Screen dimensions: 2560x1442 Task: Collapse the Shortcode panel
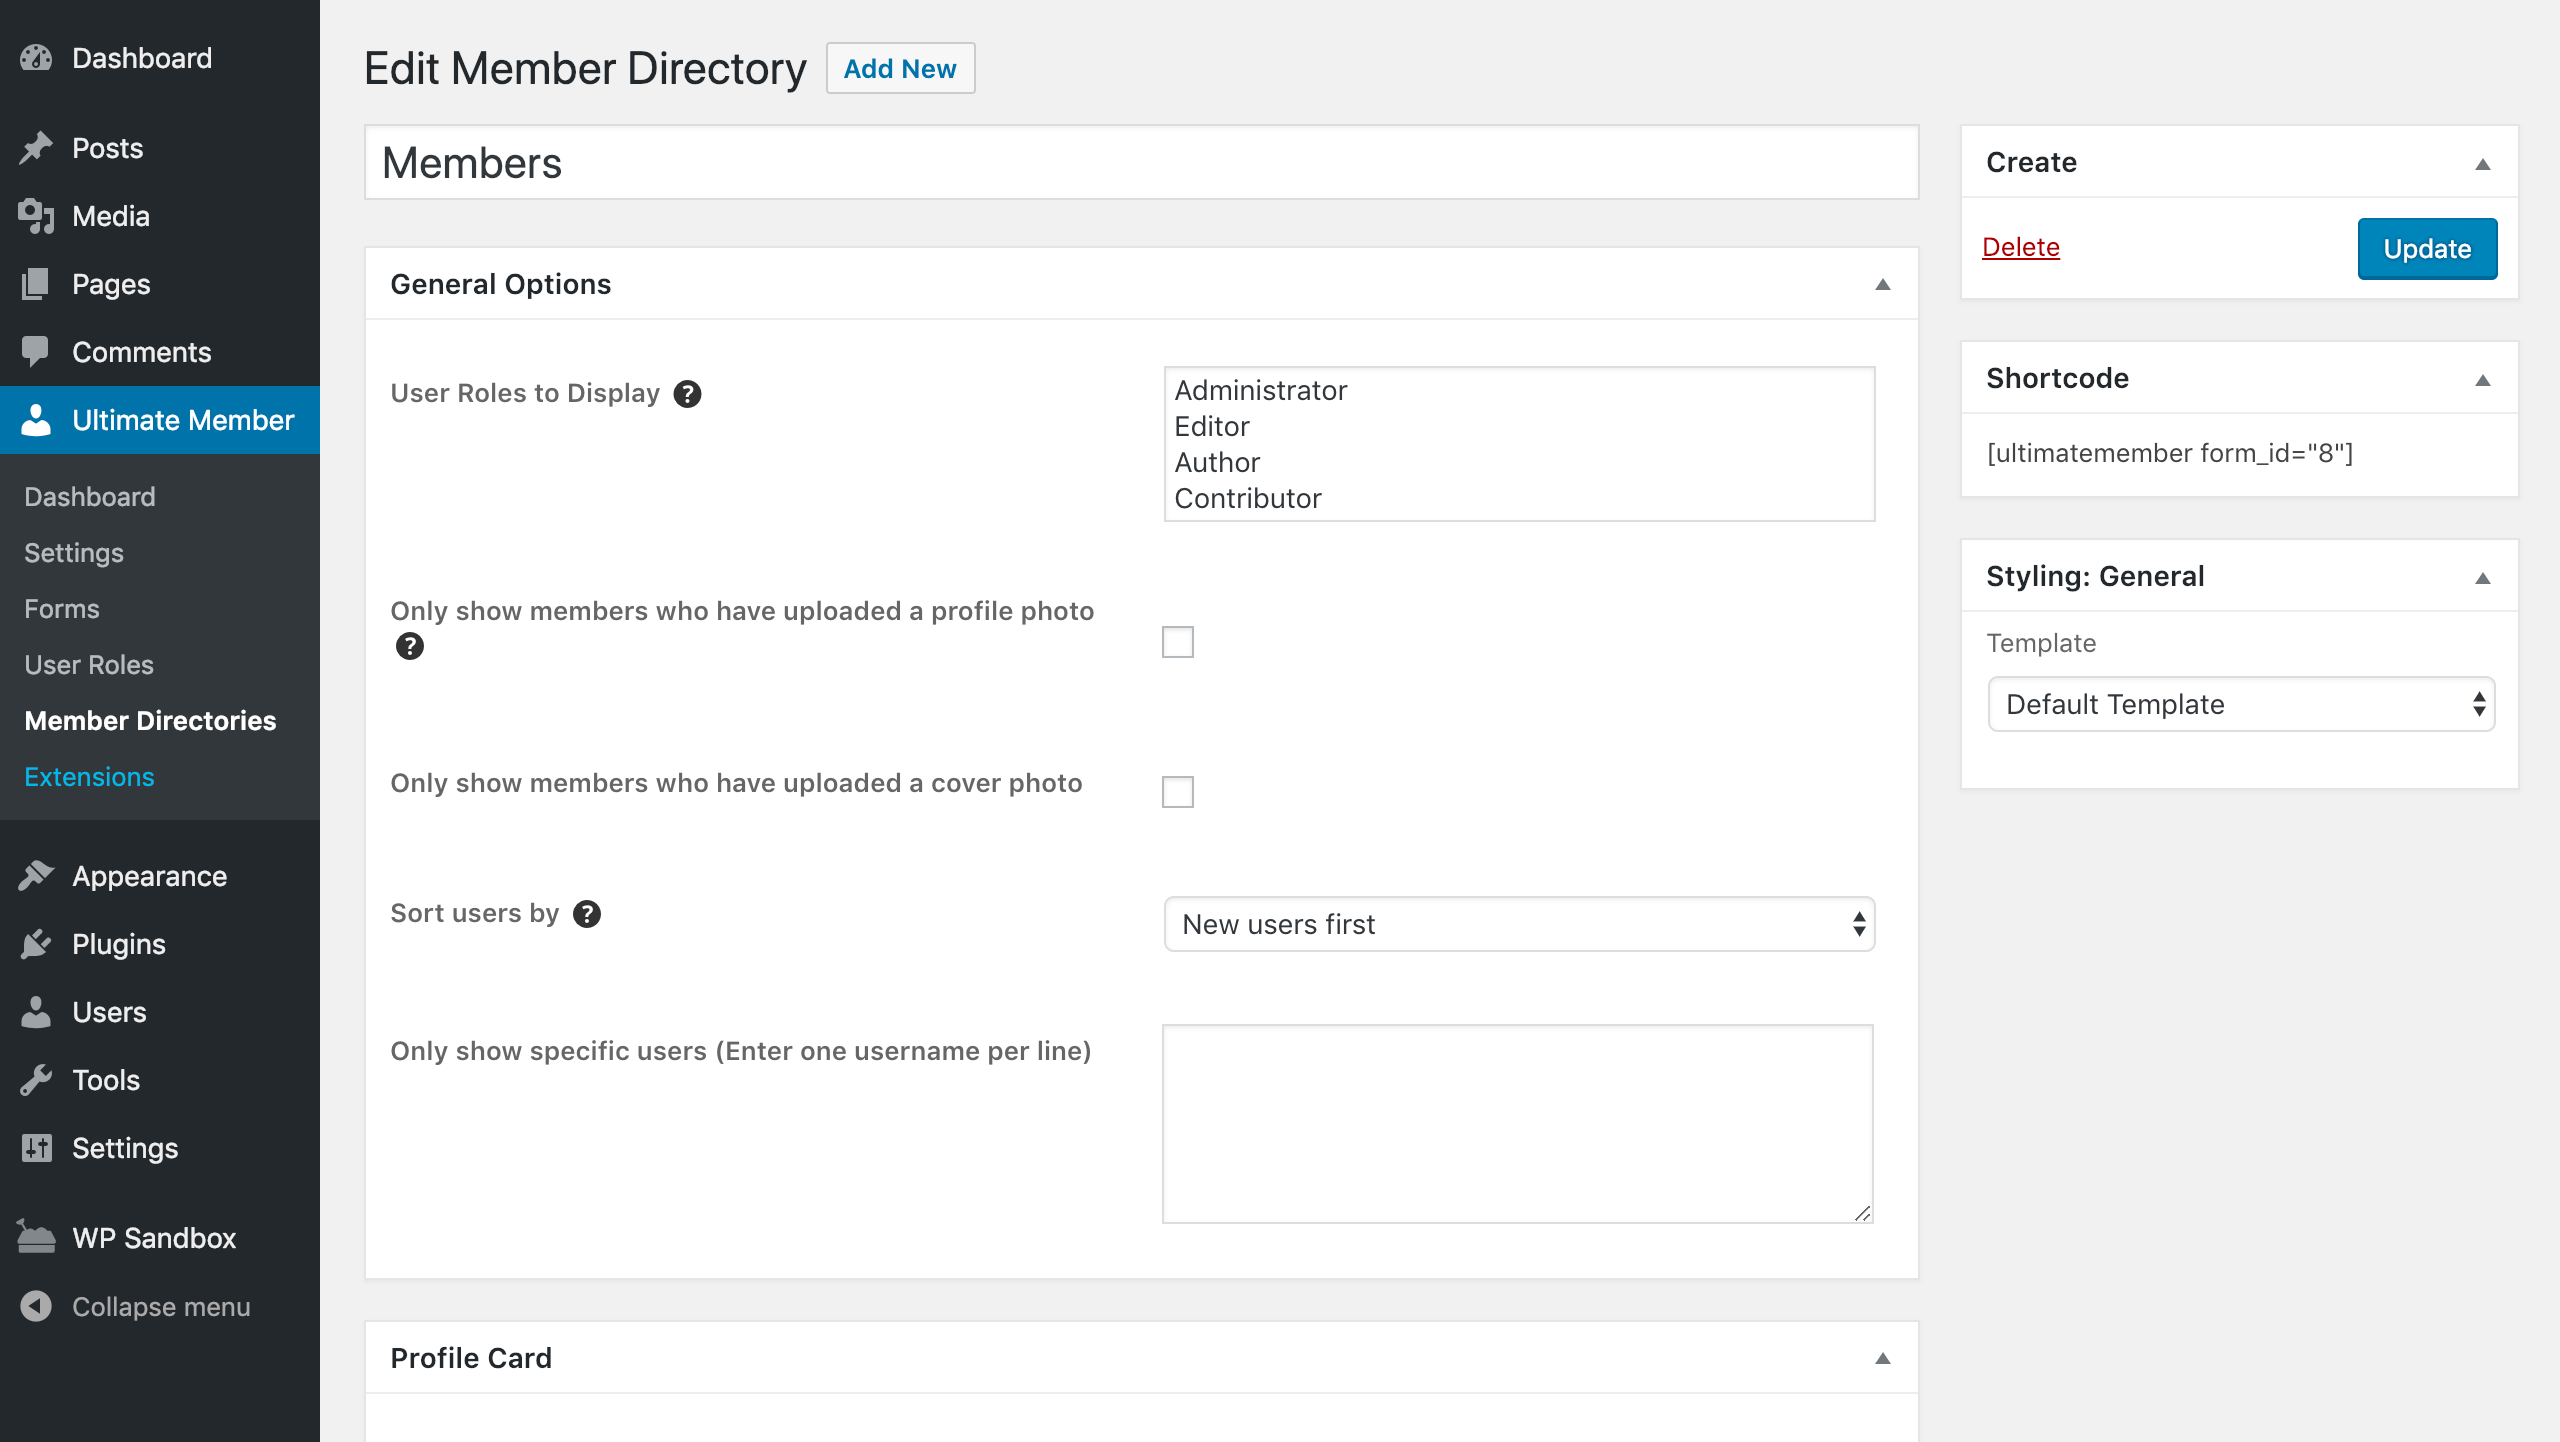click(x=2482, y=380)
